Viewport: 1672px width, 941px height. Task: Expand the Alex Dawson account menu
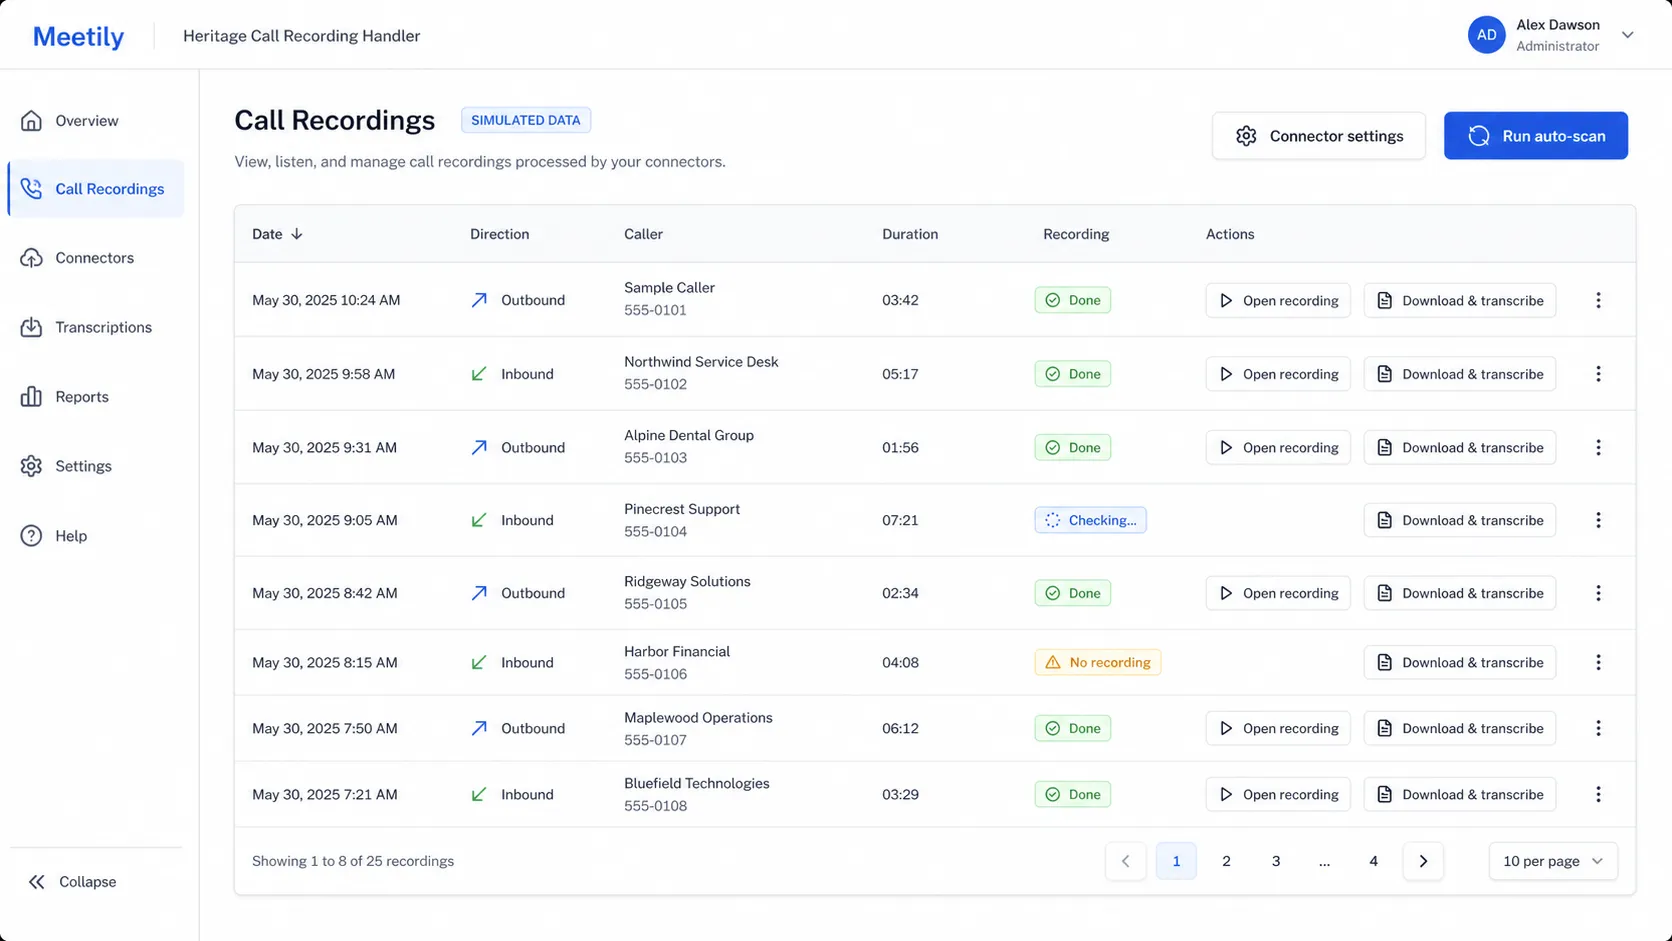tap(1627, 35)
